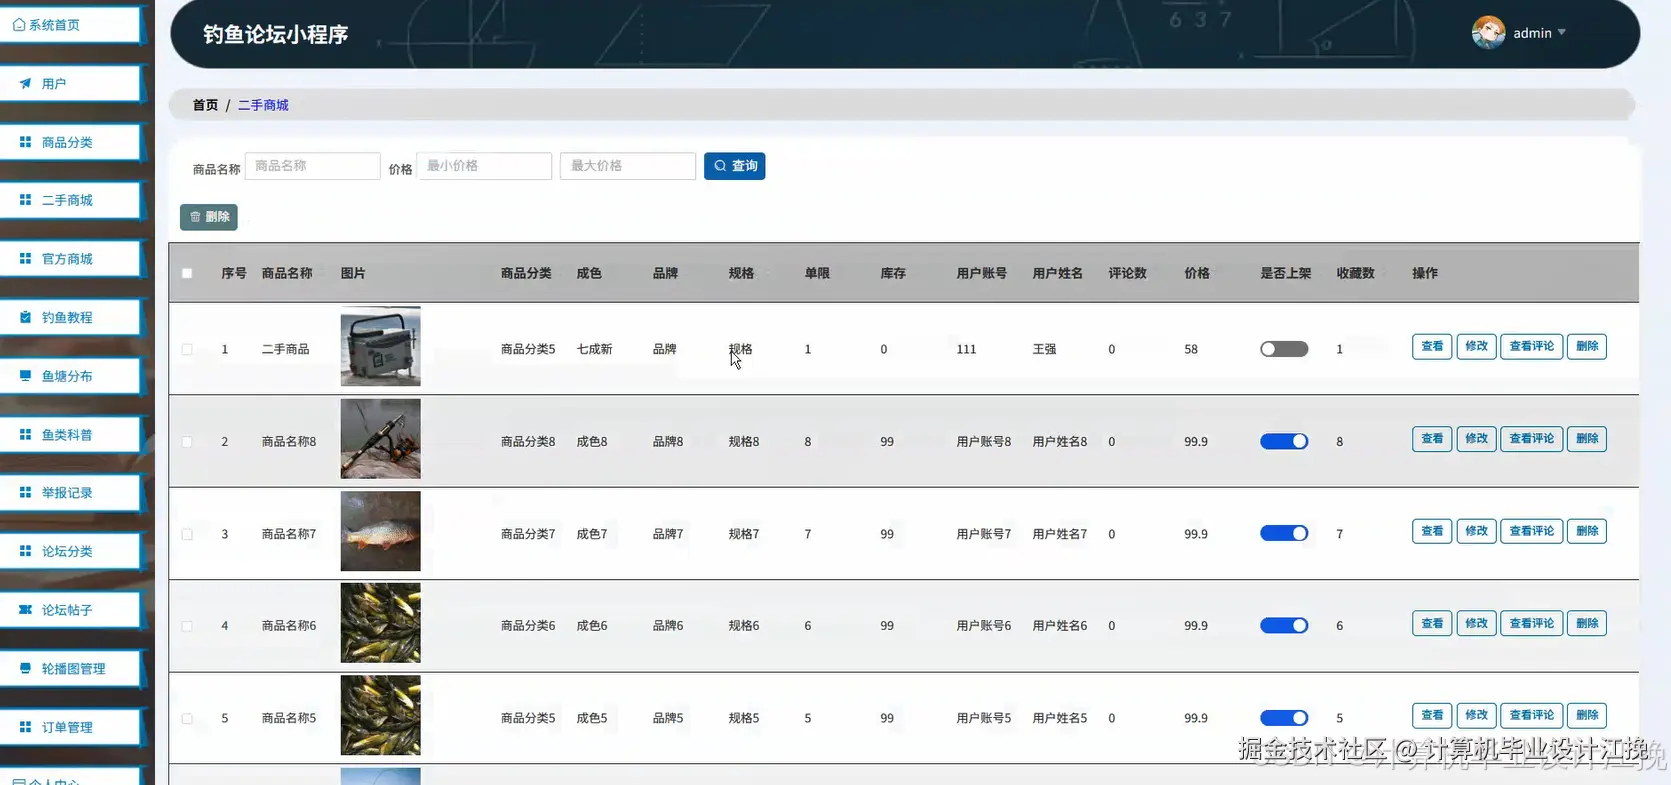This screenshot has width=1671, height=785.
Task: Click 二手商城 breadcrumb link
Action: tap(263, 105)
